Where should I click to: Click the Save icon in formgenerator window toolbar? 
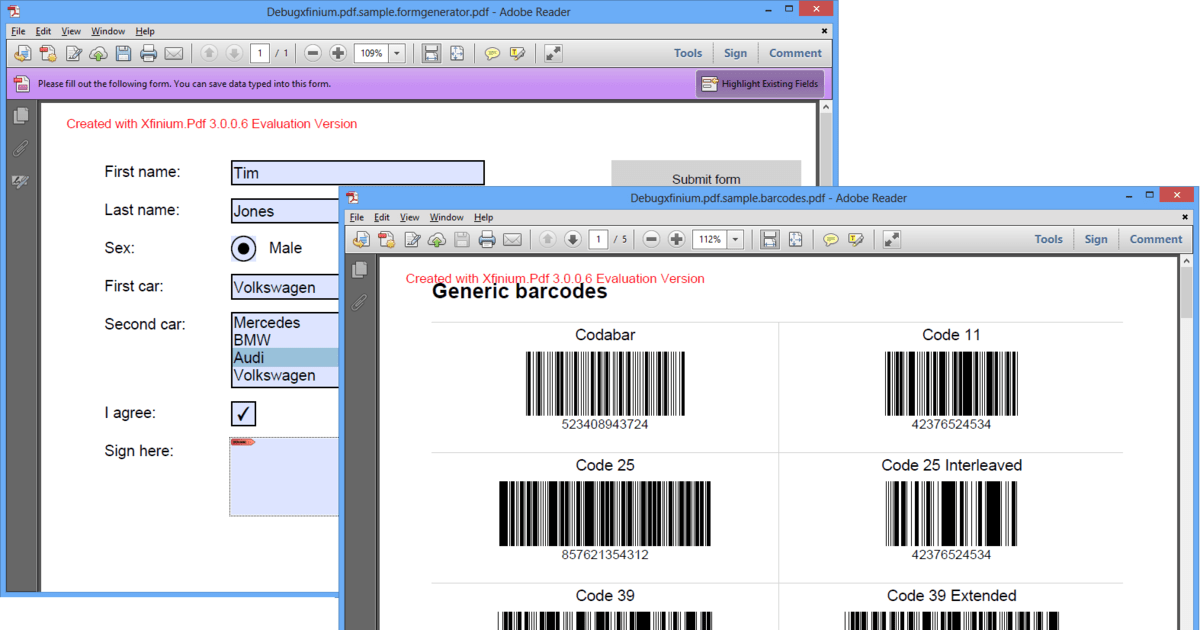pyautogui.click(x=124, y=53)
